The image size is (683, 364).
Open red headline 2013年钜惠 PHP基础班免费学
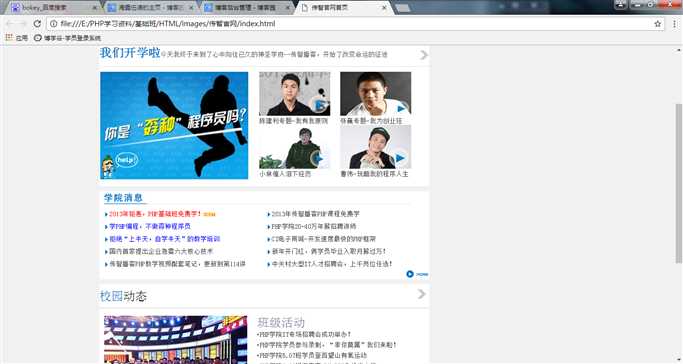155,214
